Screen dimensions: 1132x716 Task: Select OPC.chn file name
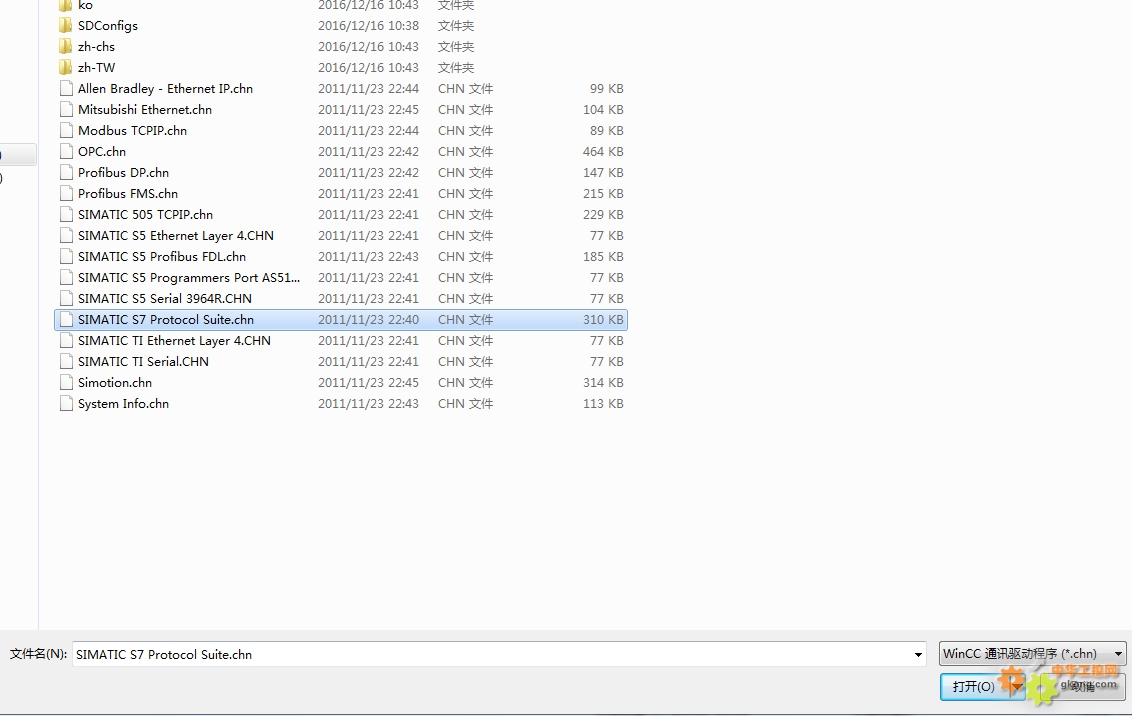102,152
